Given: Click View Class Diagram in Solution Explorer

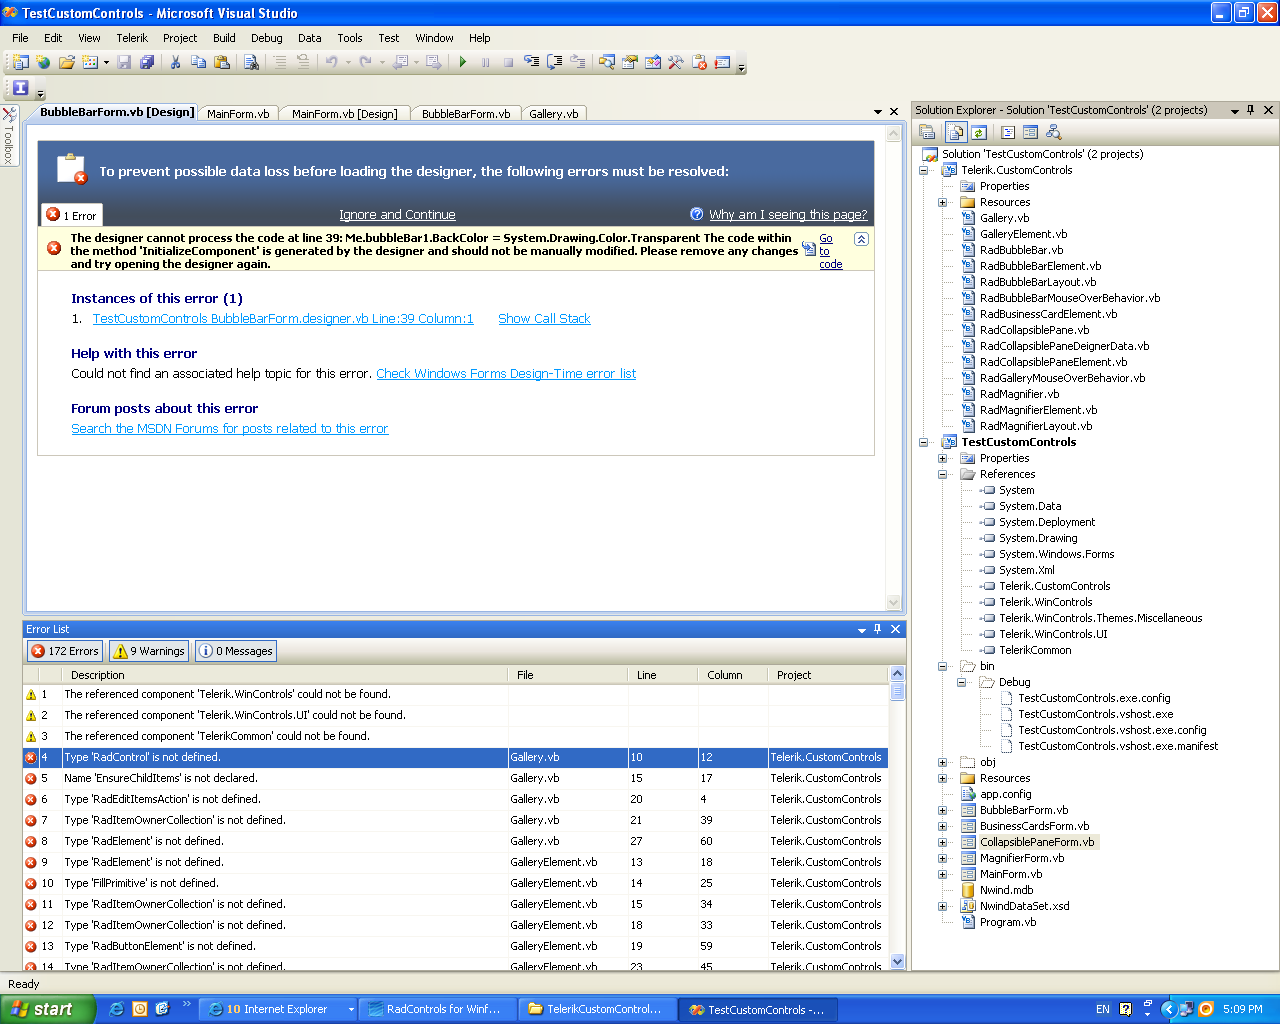Looking at the screenshot, I should click(x=1053, y=132).
